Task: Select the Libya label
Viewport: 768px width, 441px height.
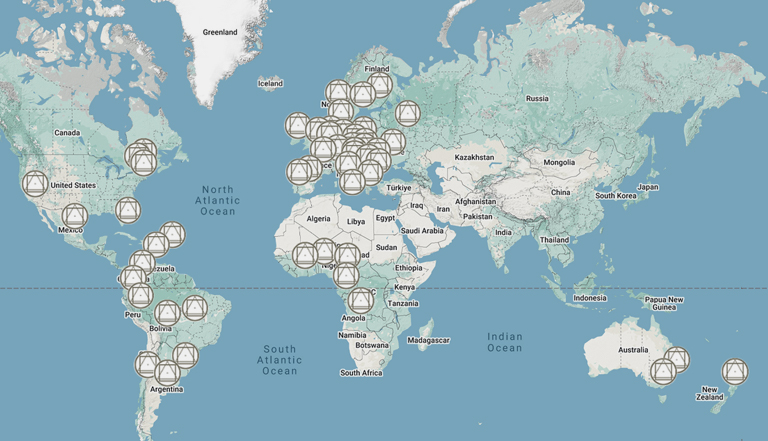Action: click(356, 221)
